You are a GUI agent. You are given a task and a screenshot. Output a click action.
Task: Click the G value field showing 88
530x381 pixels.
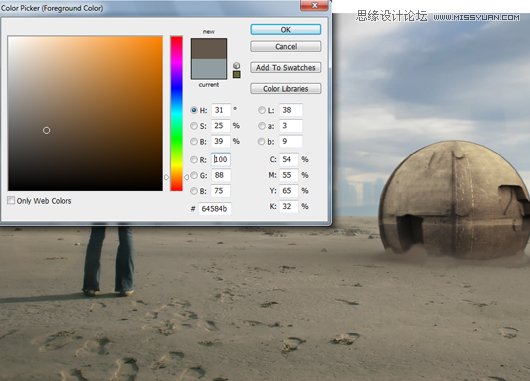tap(221, 175)
